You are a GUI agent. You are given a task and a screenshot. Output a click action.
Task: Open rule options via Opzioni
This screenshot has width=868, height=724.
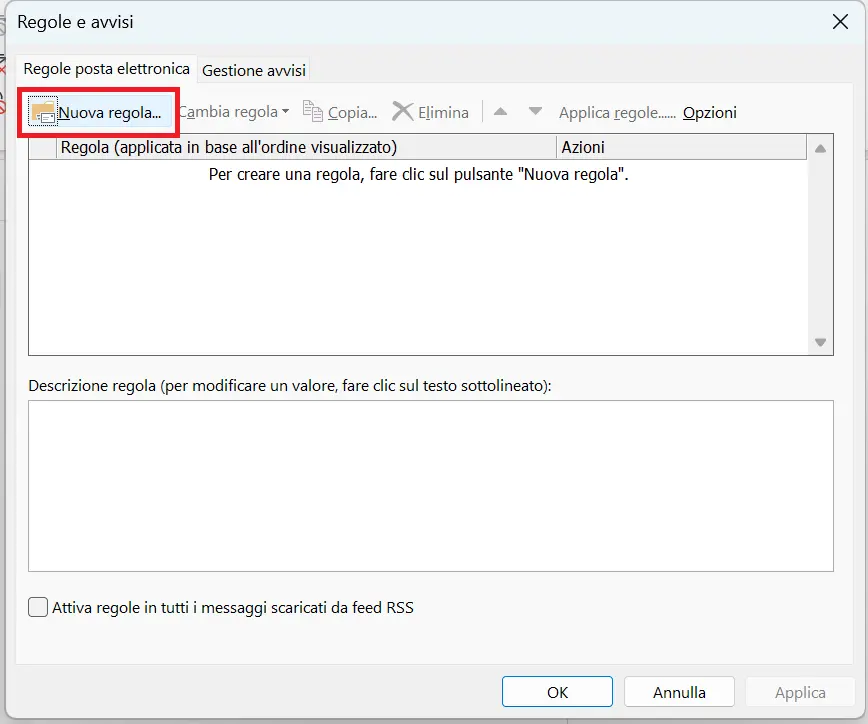coord(709,112)
